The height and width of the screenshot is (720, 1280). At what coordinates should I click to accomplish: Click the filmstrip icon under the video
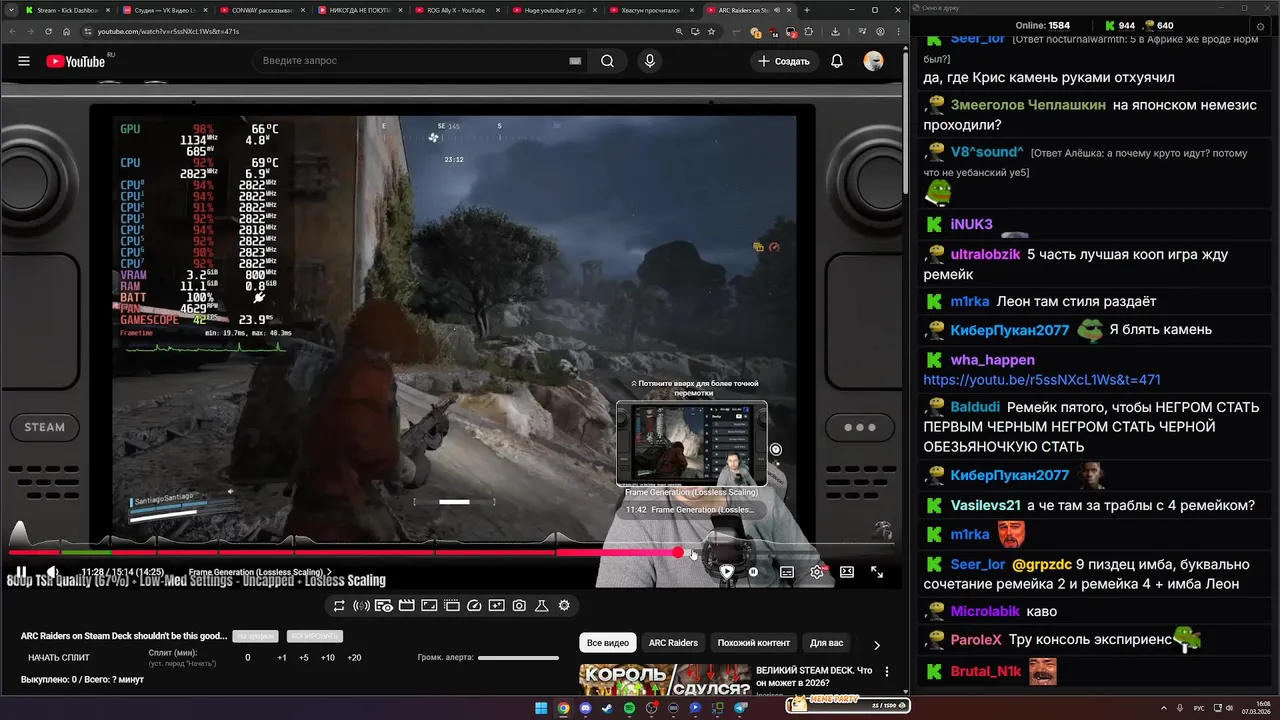pyautogui.click(x=452, y=605)
